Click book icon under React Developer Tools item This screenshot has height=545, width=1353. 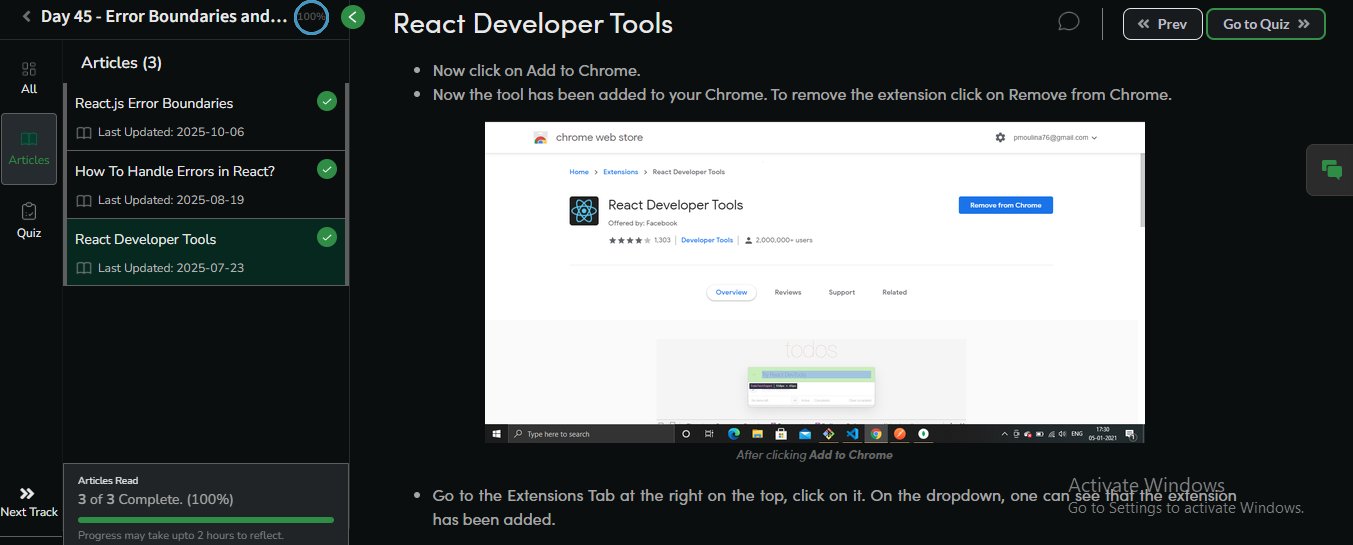tap(84, 268)
